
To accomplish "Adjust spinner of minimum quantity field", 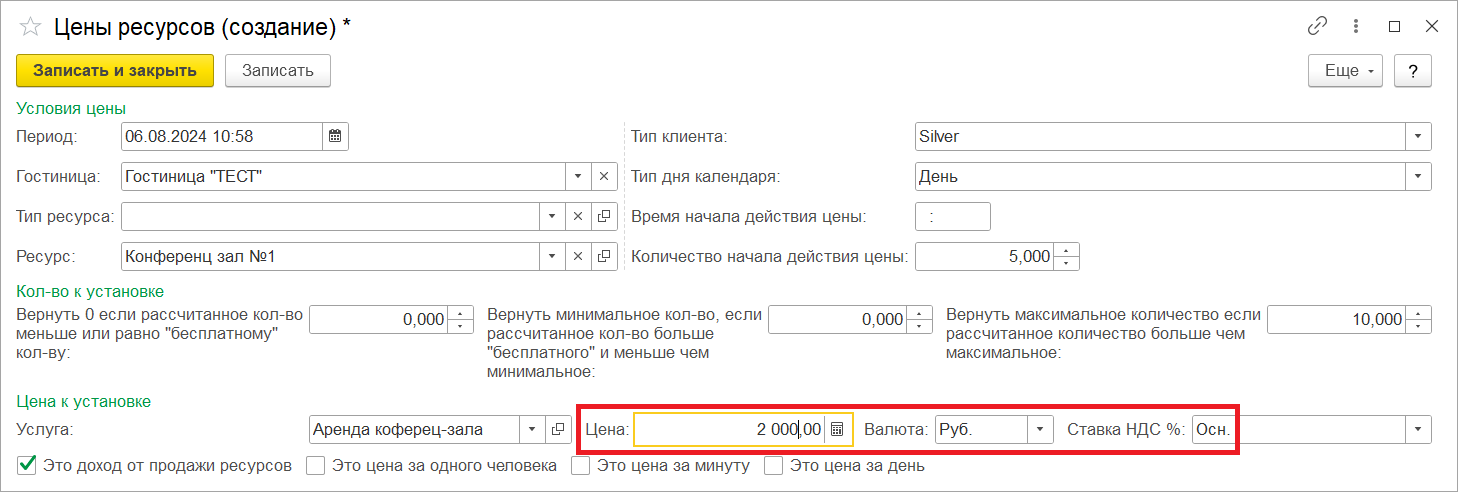I will (x=920, y=319).
